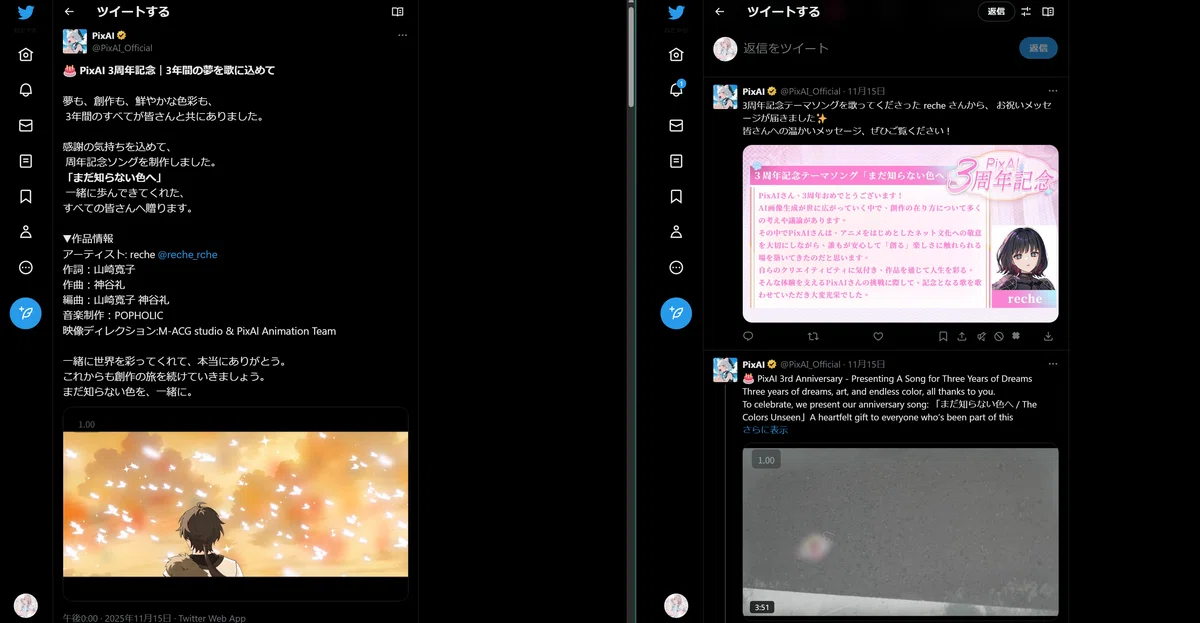Open the three-dot menu on the reche message tweet
Viewport: 1200px width, 623px height.
[1053, 91]
